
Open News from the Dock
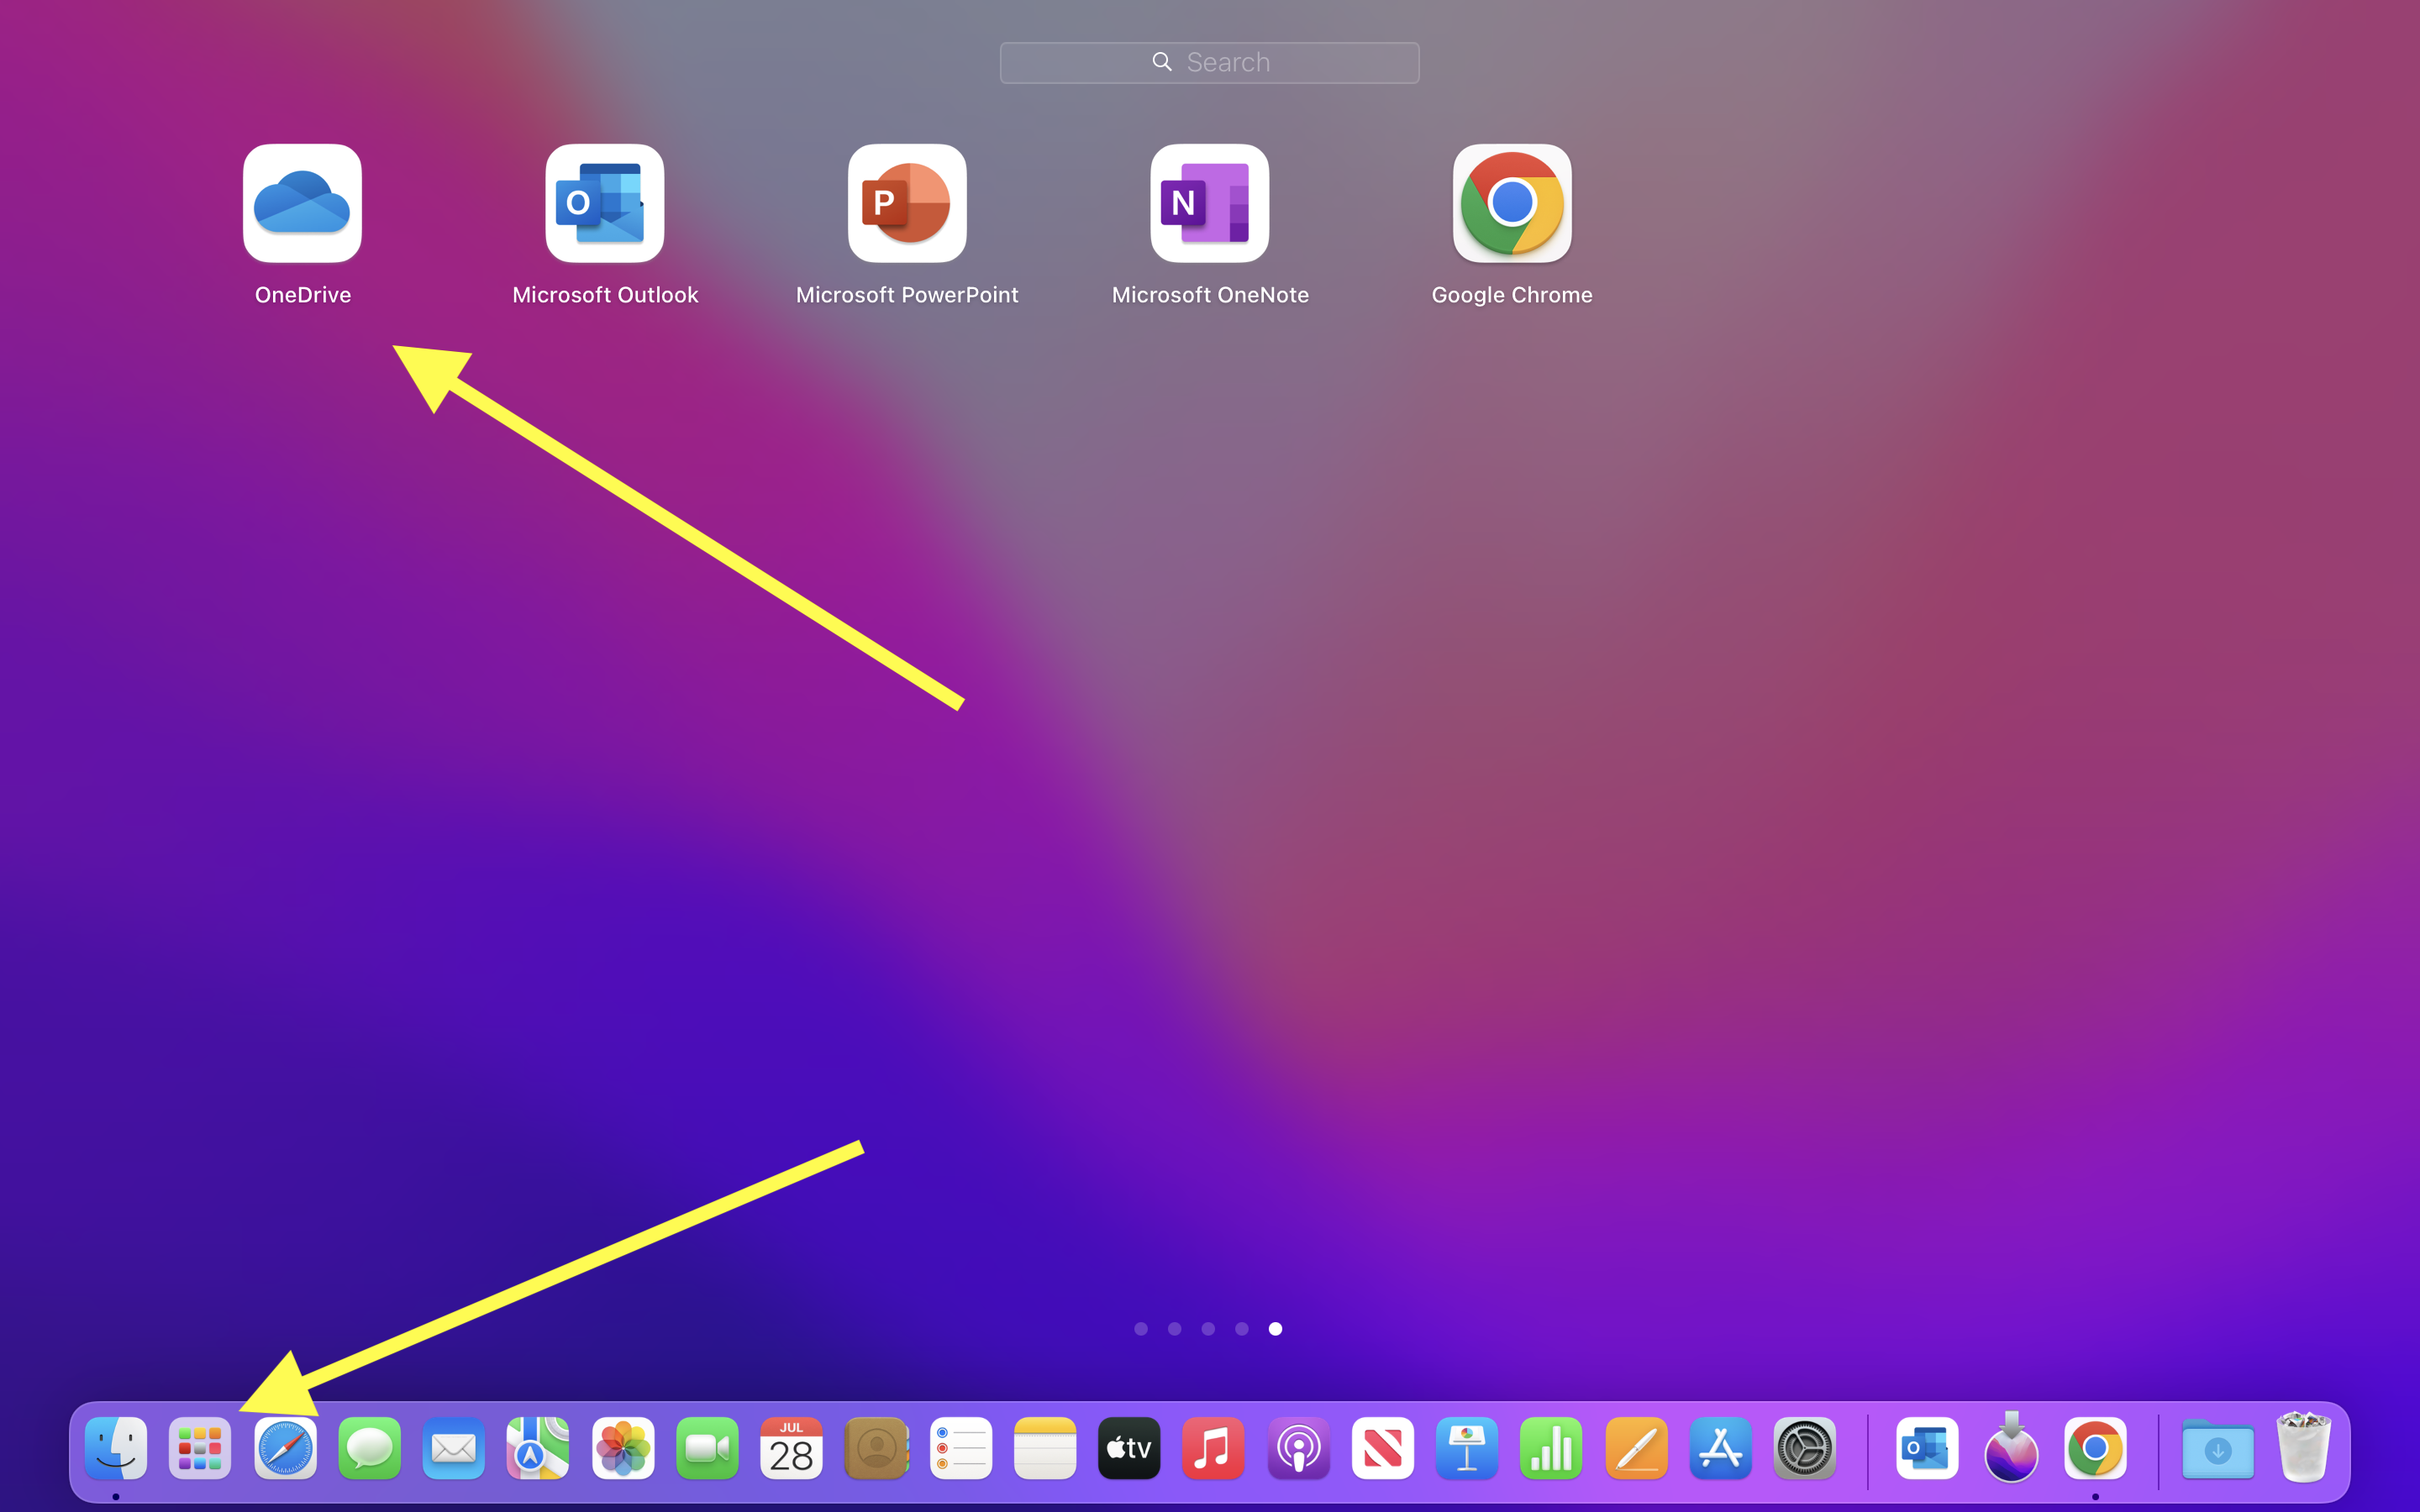click(x=1383, y=1448)
